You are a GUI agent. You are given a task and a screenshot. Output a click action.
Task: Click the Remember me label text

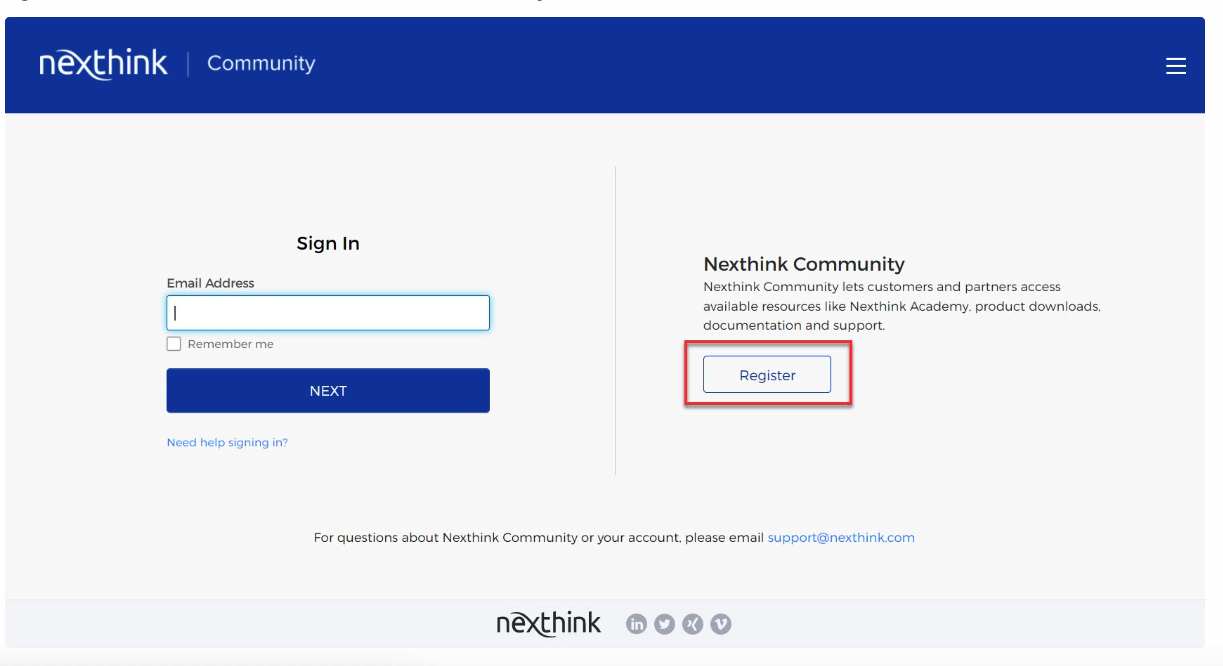point(230,344)
